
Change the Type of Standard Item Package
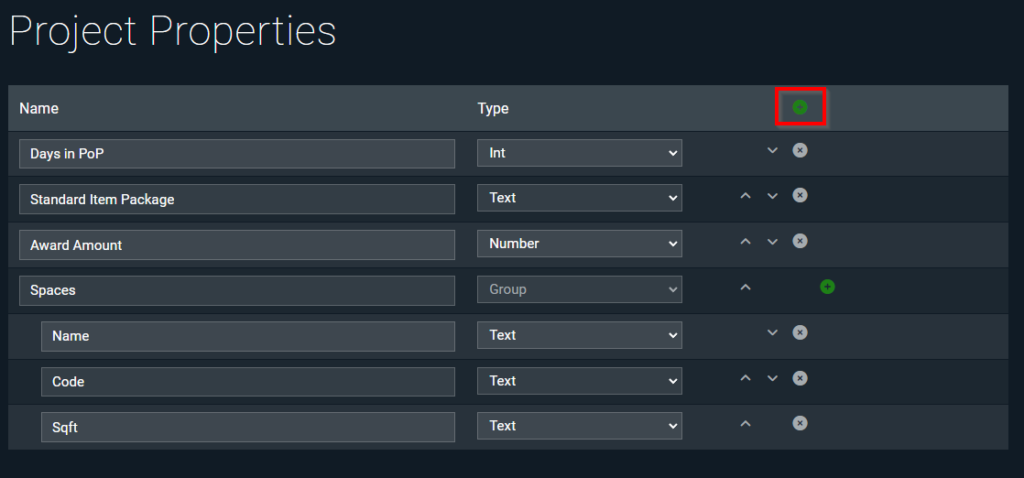[x=580, y=198]
